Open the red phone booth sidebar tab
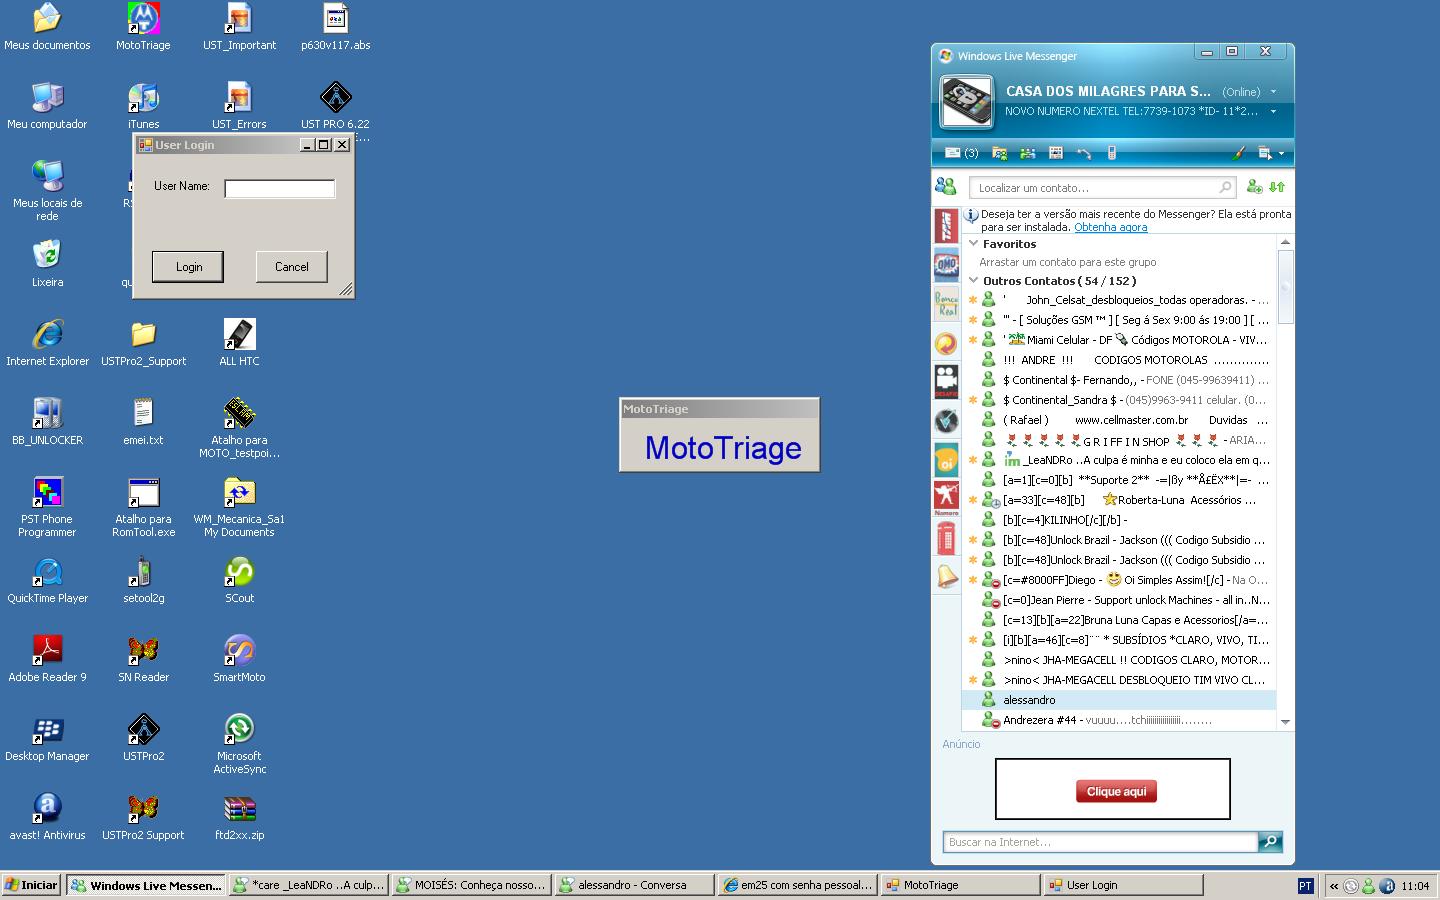Screen dimensions: 1440x900 [x=946, y=538]
